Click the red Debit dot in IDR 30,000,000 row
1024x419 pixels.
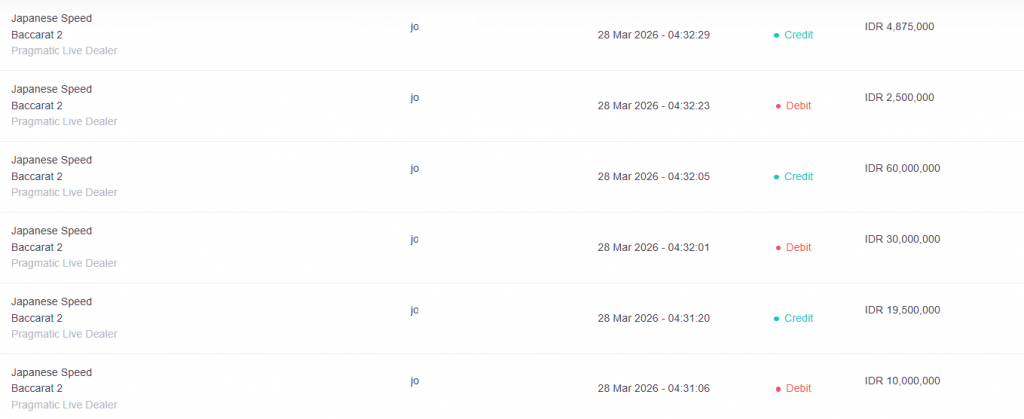777,248
